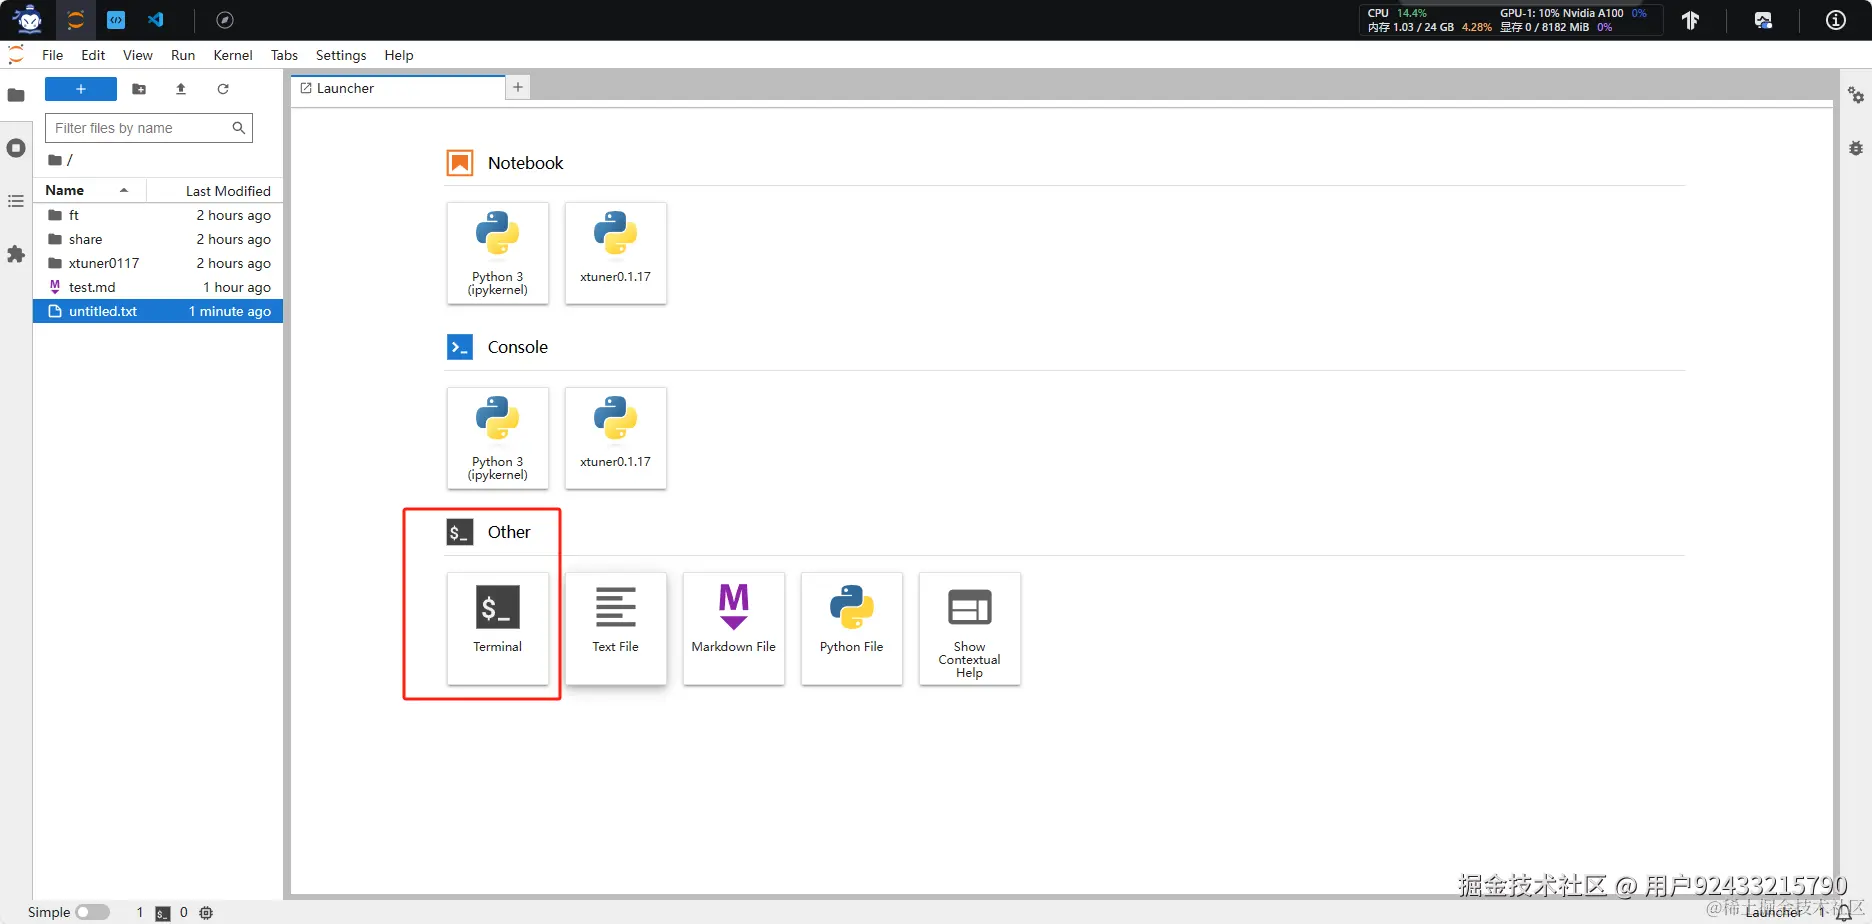Open the blue code editor icon
The width and height of the screenshot is (1872, 924).
pyautogui.click(x=116, y=20)
